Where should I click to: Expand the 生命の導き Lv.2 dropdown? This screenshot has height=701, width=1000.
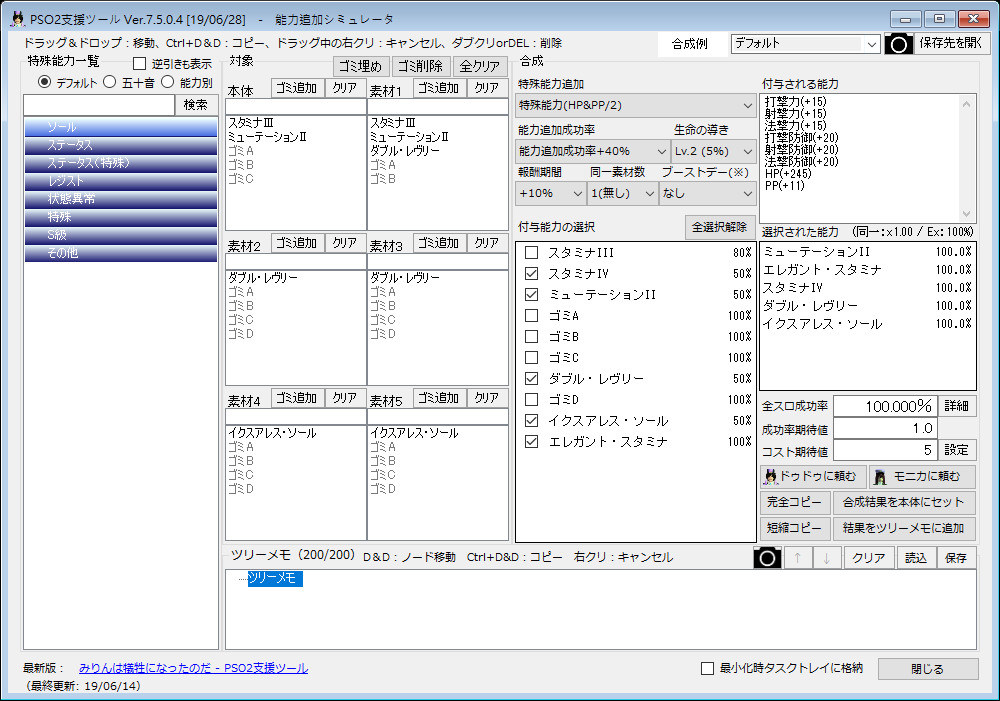[714, 150]
